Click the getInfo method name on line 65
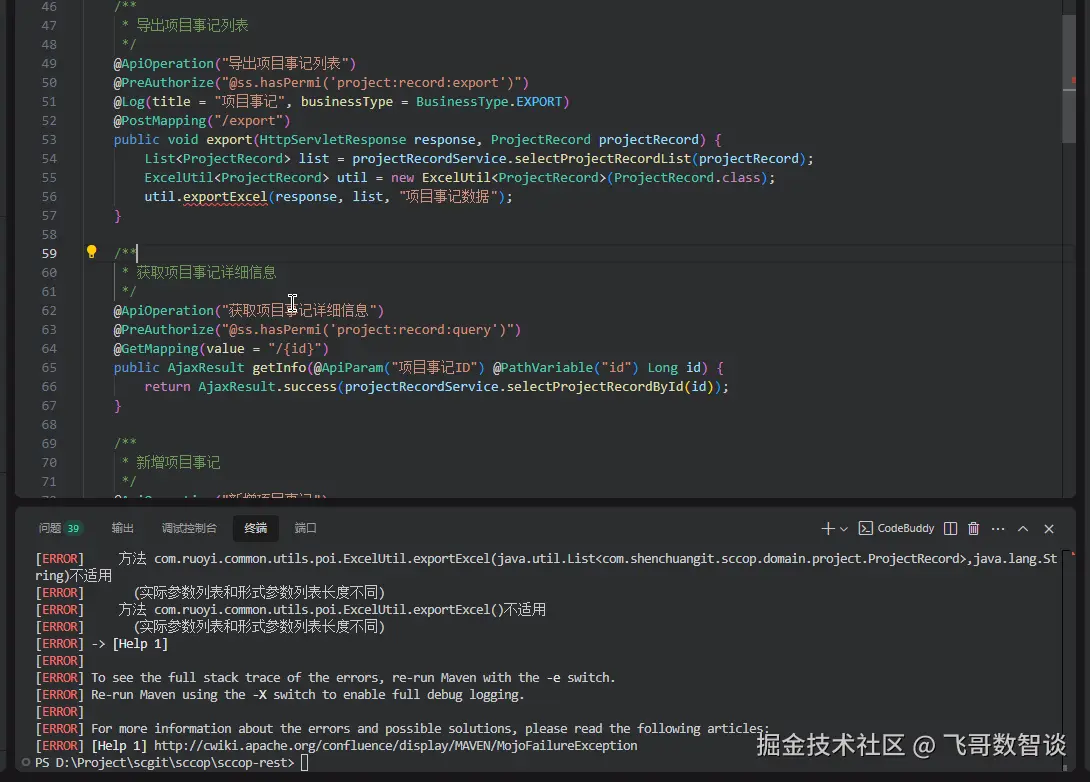The height and width of the screenshot is (782, 1090). point(279,368)
